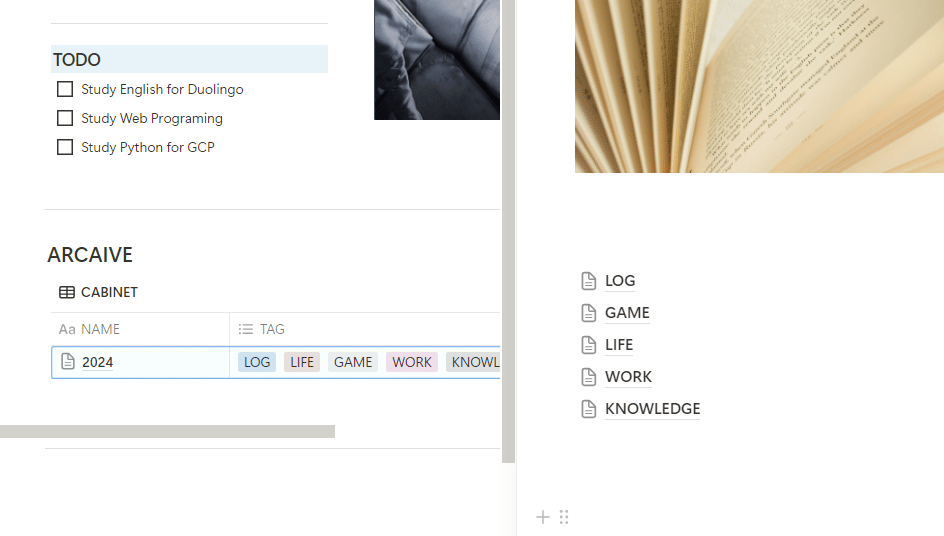Click the LIFE page document icon
The height and width of the screenshot is (536, 944).
click(x=589, y=344)
